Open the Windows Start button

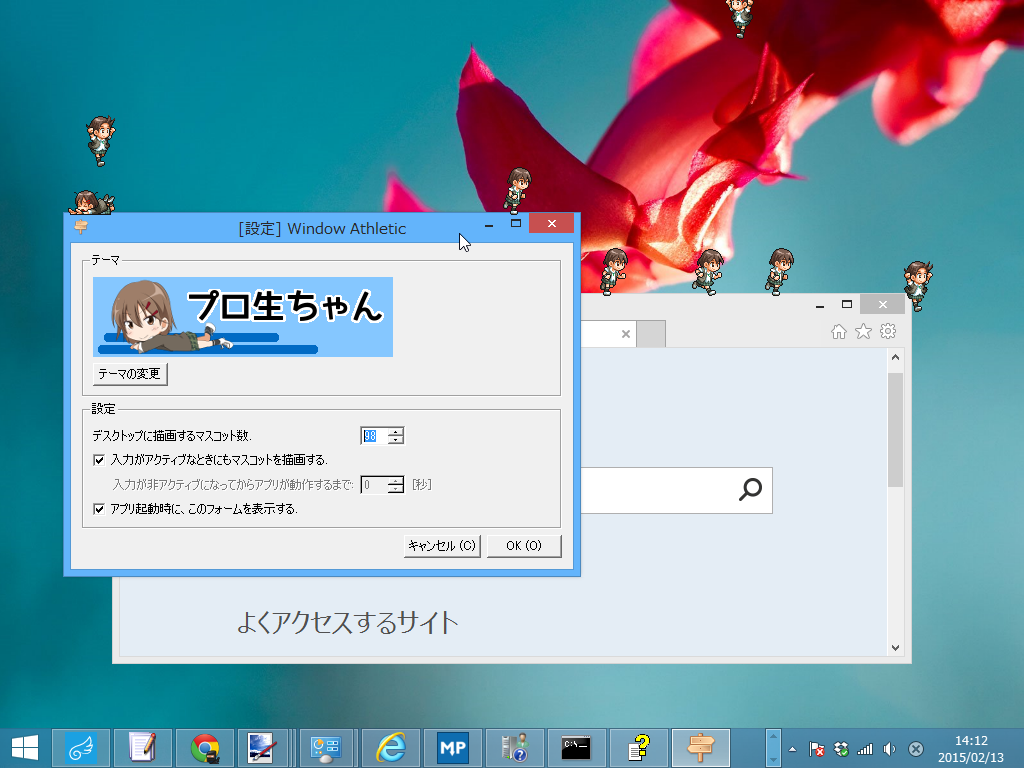25,748
